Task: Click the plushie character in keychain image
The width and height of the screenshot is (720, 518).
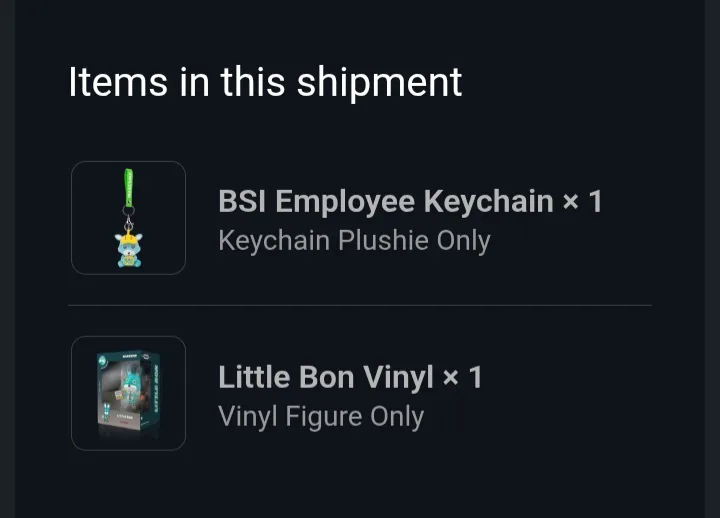Action: point(128,247)
